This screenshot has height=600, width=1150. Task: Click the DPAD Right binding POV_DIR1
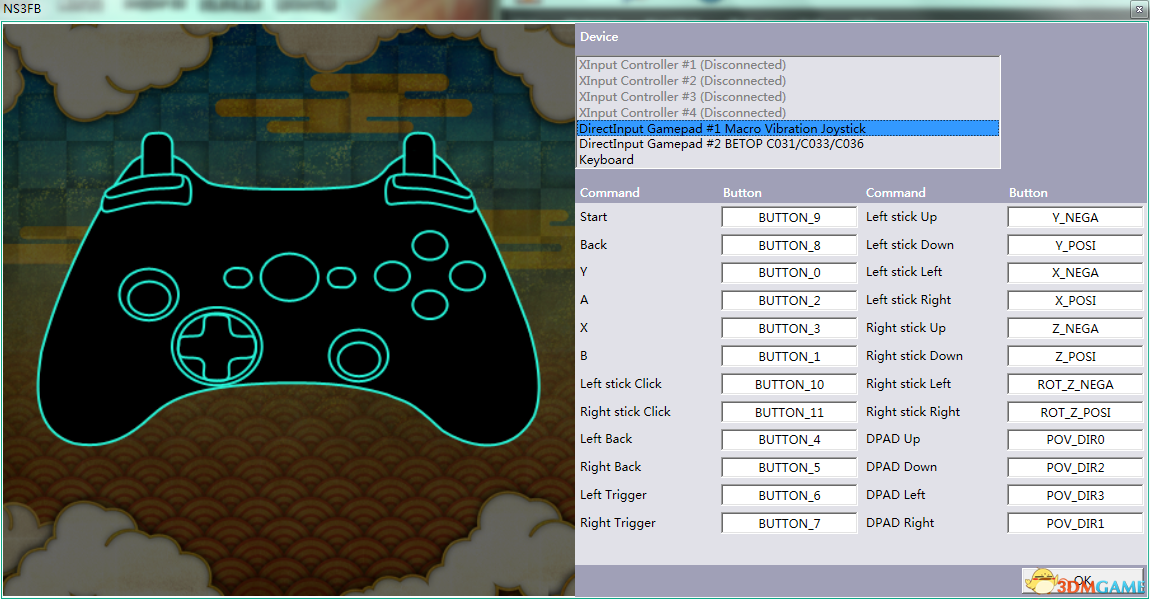1075,523
